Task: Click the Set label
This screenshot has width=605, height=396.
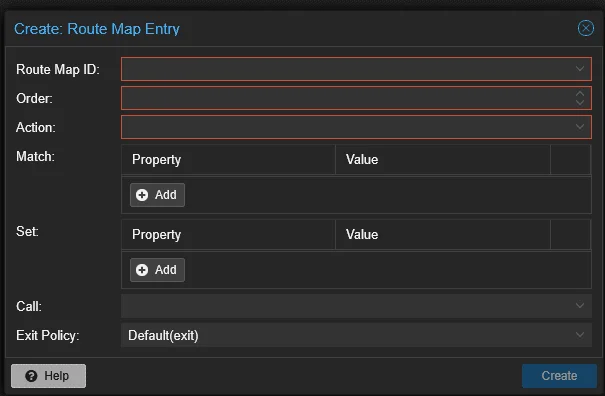Action: [27, 231]
